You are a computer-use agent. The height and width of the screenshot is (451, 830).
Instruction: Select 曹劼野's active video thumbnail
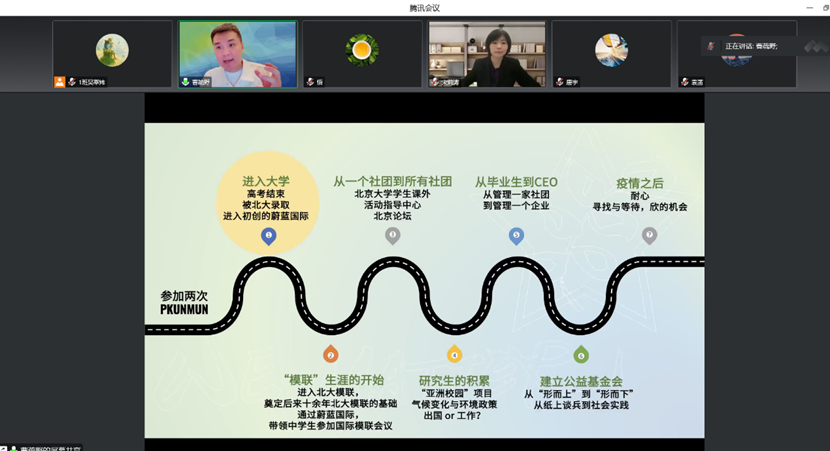(237, 50)
